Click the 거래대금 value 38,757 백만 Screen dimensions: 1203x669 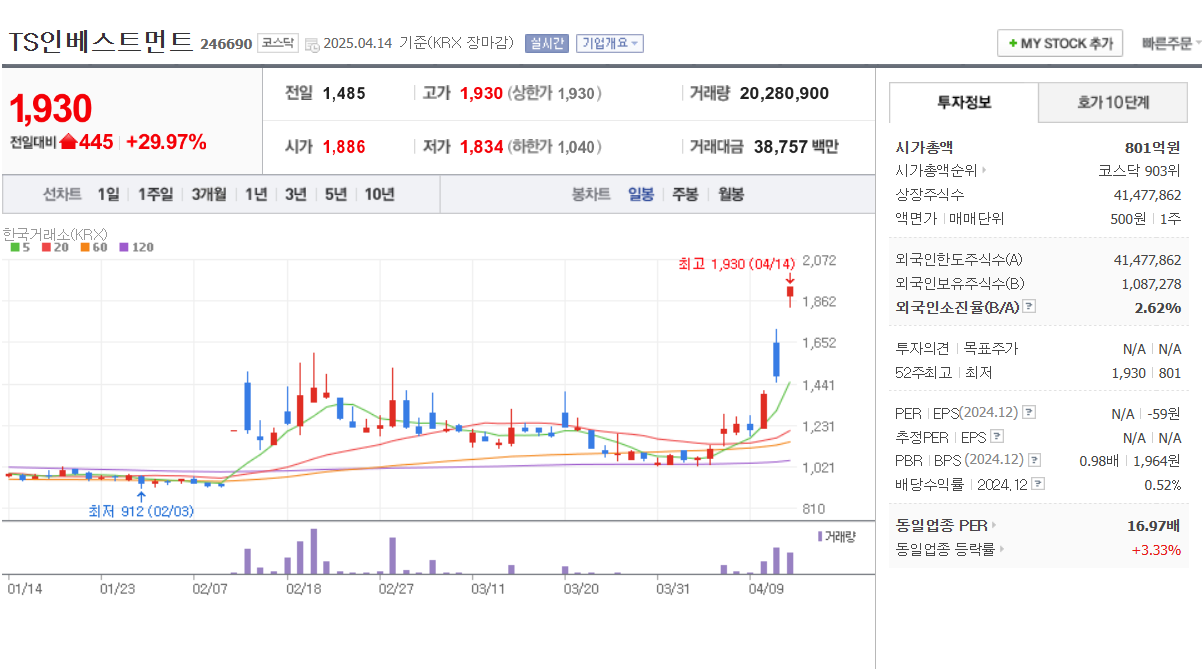[796, 147]
